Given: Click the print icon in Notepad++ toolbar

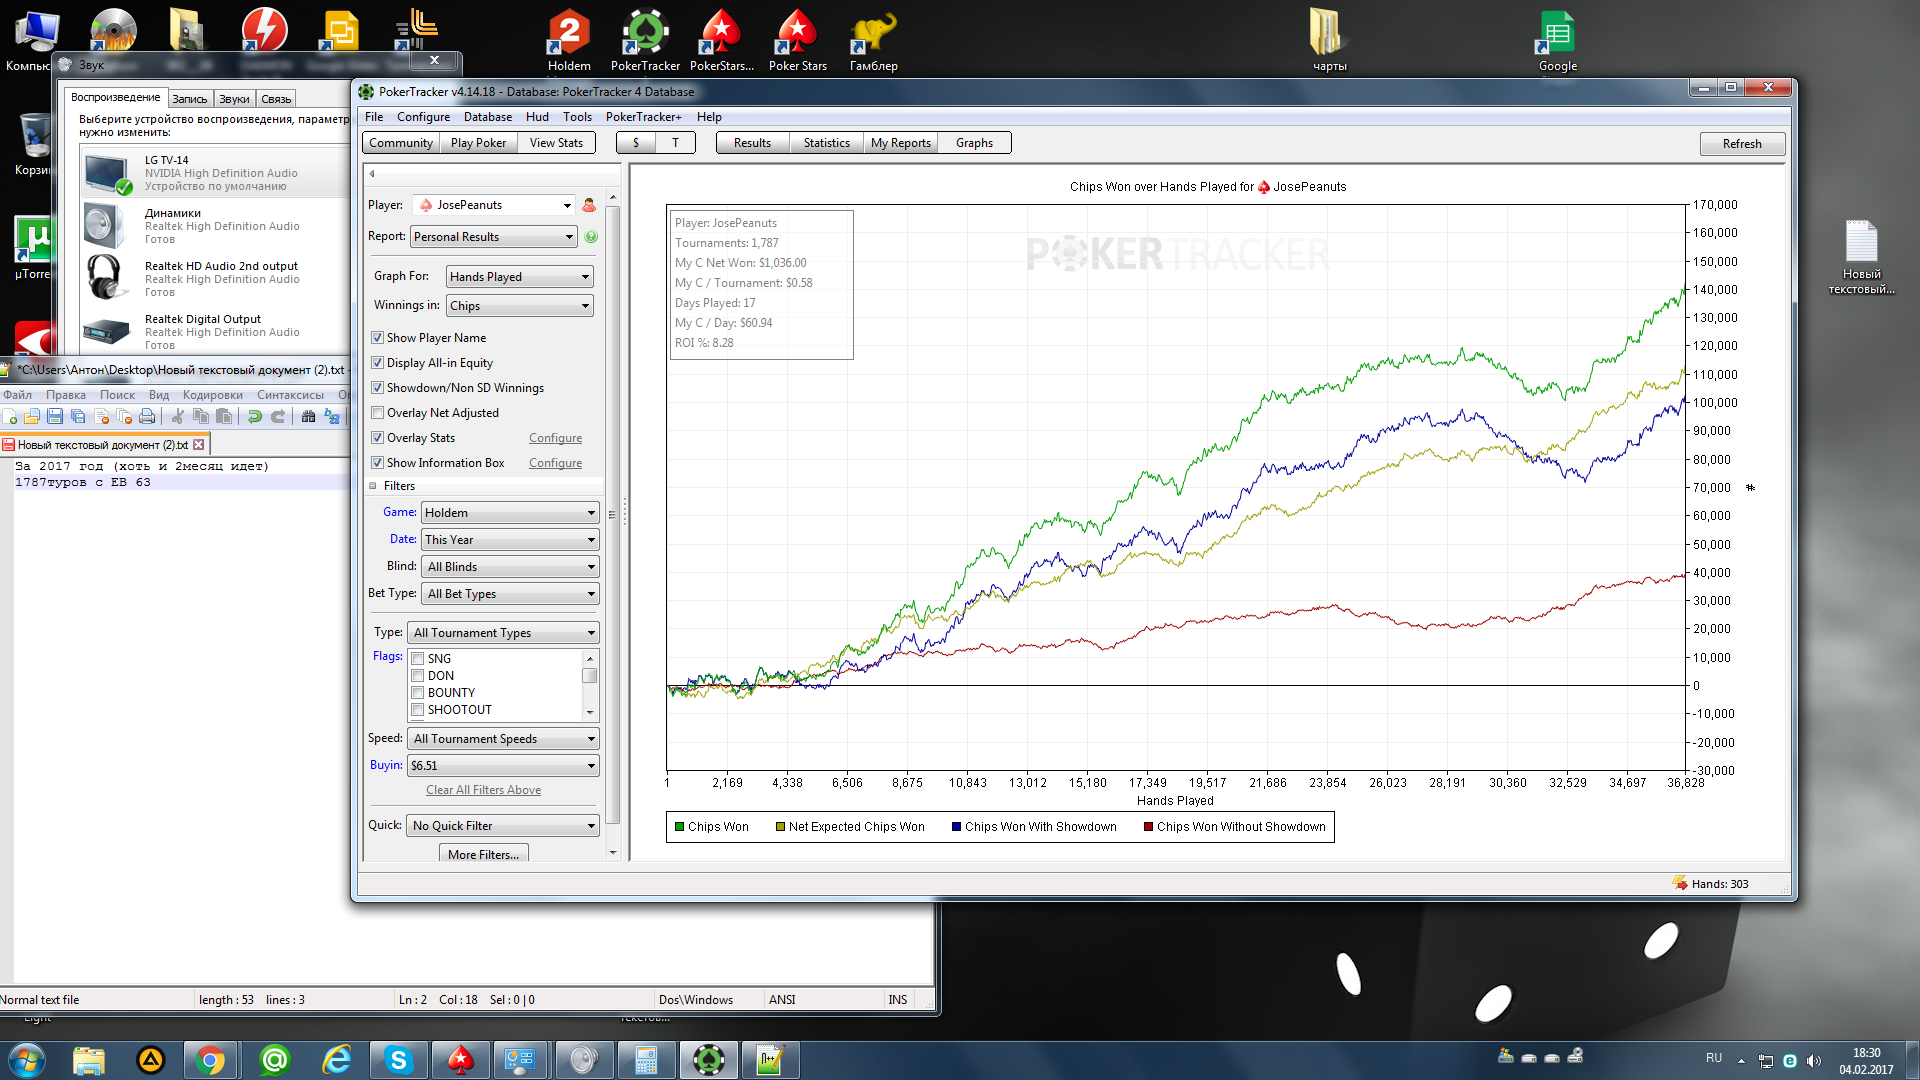Looking at the screenshot, I should (x=147, y=417).
